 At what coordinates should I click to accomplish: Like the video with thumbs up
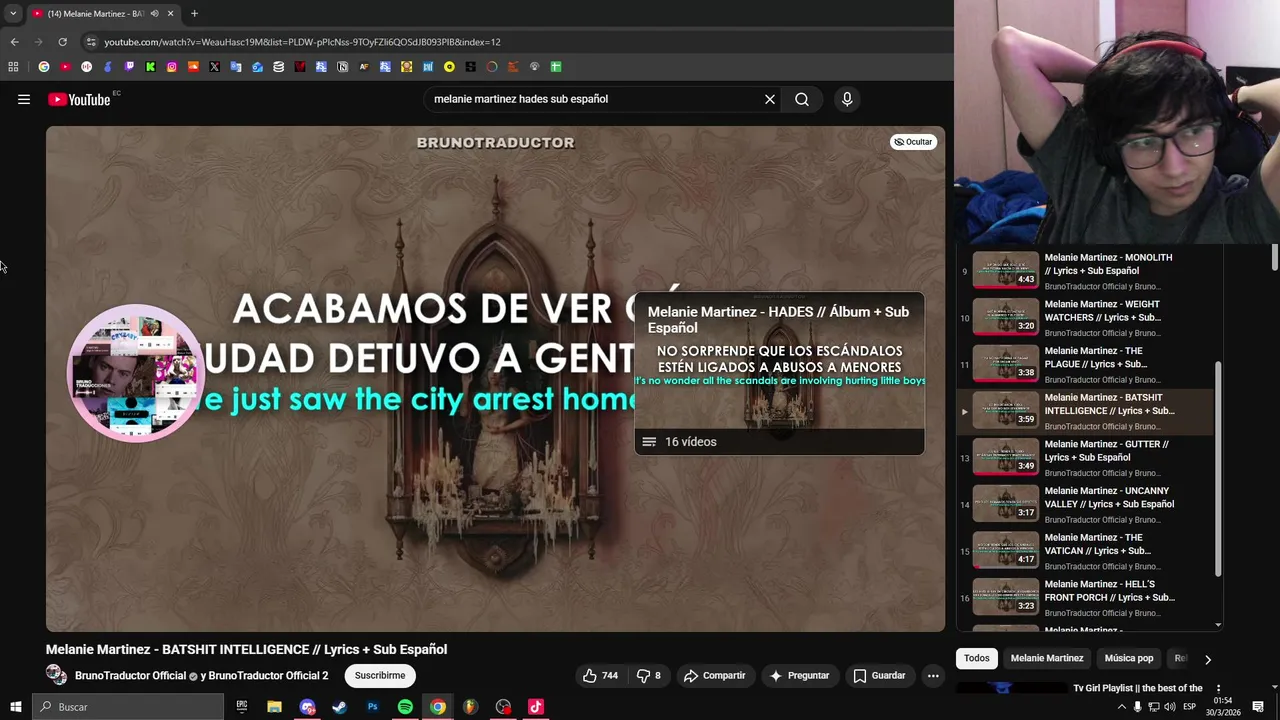pyautogui.click(x=600, y=676)
